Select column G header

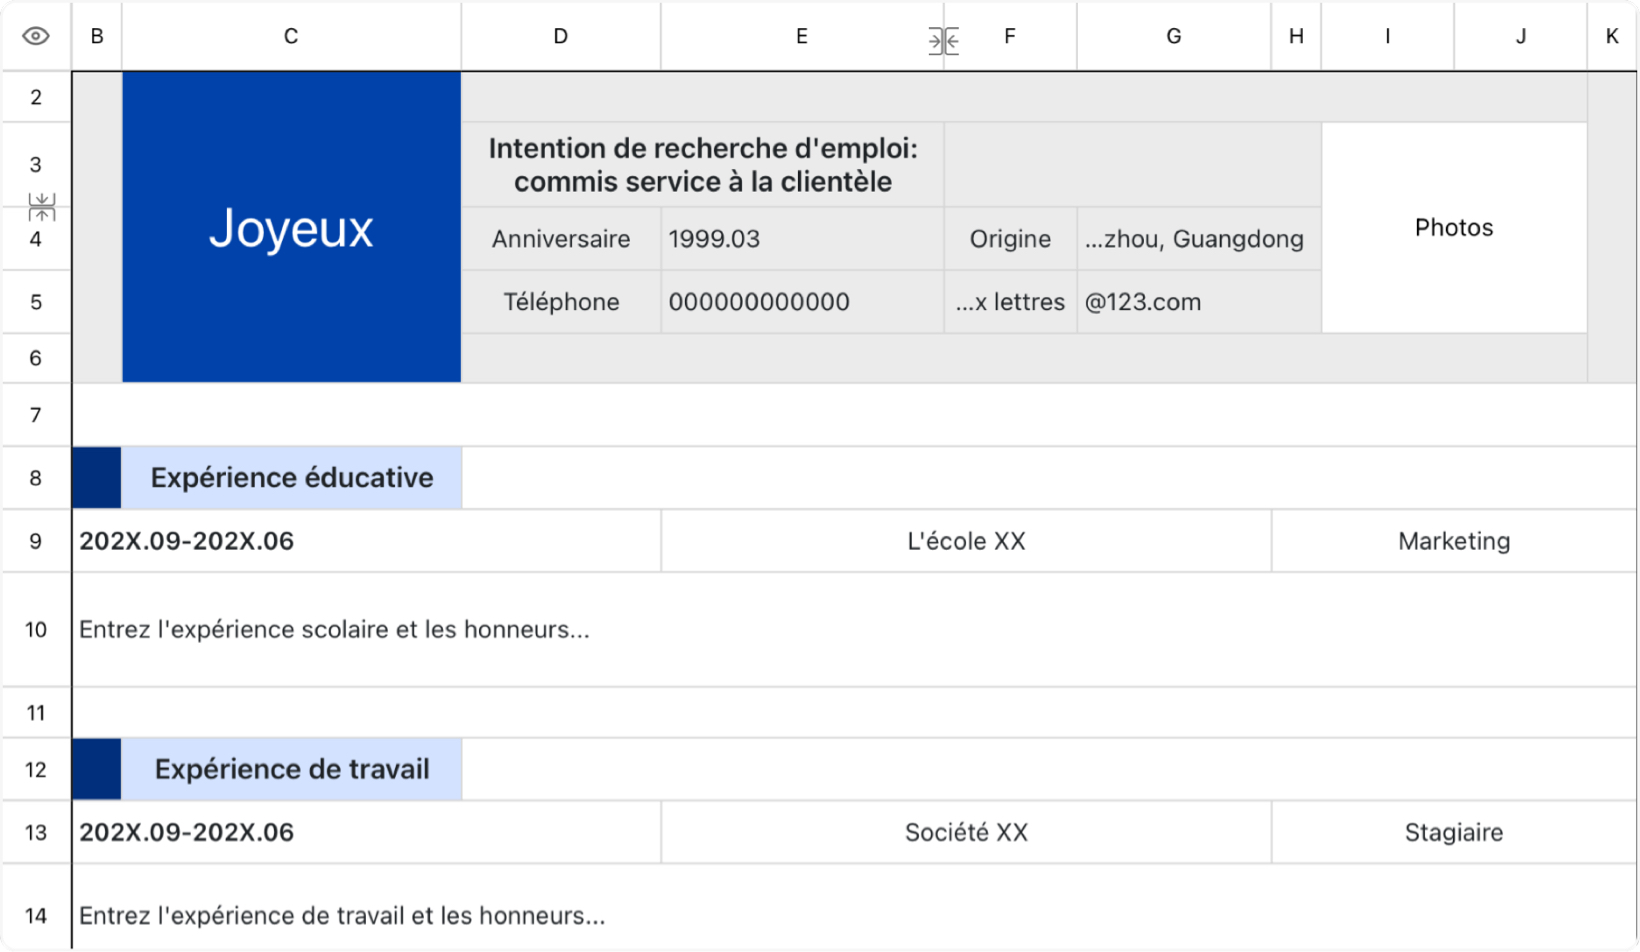point(1174,36)
